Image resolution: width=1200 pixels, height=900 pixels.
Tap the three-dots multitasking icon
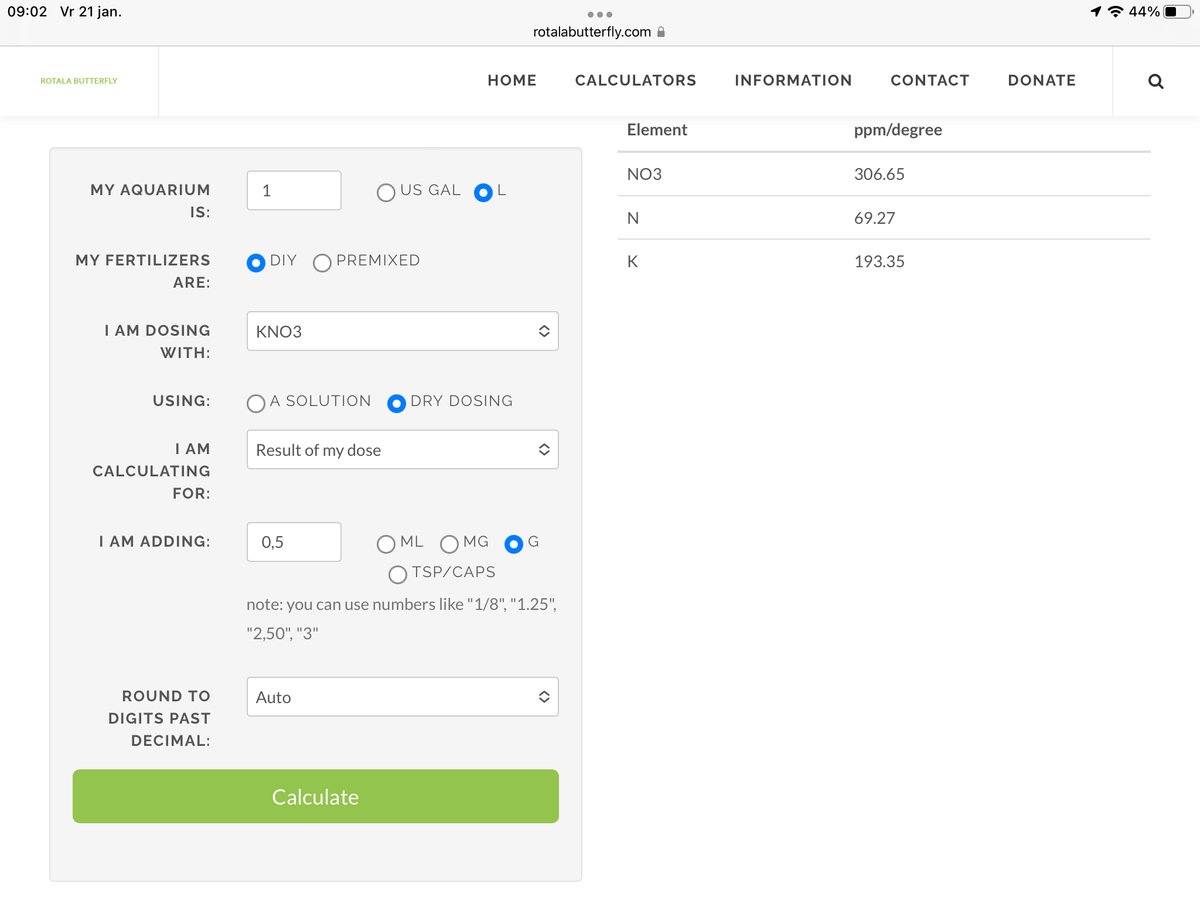point(600,14)
